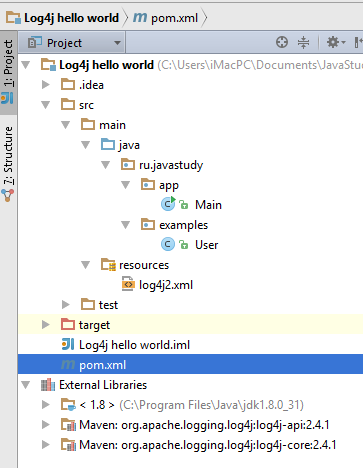Click the java source folder icon
Image resolution: width=363 pixels, height=468 pixels.
(108, 144)
